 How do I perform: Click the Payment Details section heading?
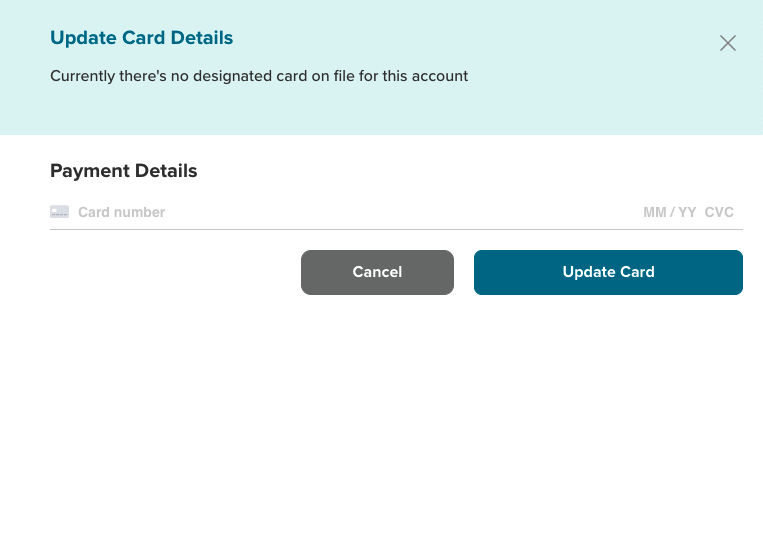tap(123, 171)
